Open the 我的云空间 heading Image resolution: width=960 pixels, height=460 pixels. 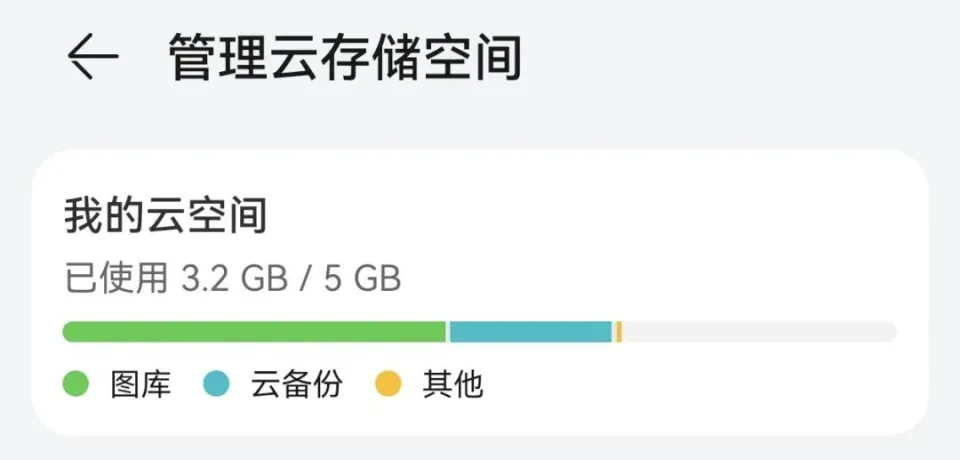(165, 216)
